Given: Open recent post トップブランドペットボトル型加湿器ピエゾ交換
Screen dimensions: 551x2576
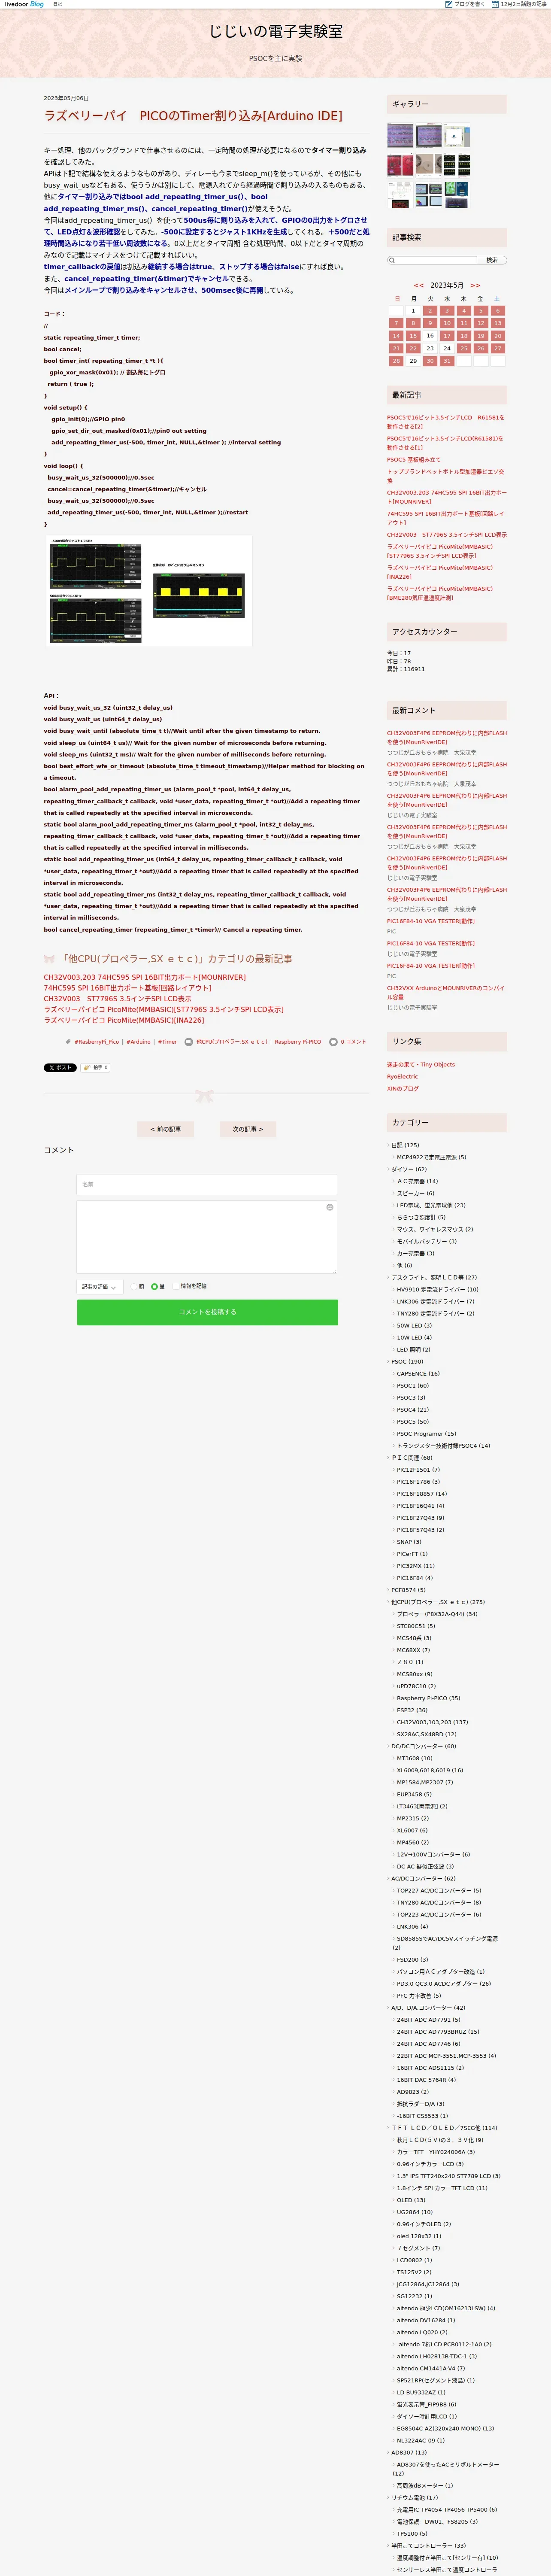Looking at the screenshot, I should pyautogui.click(x=446, y=476).
